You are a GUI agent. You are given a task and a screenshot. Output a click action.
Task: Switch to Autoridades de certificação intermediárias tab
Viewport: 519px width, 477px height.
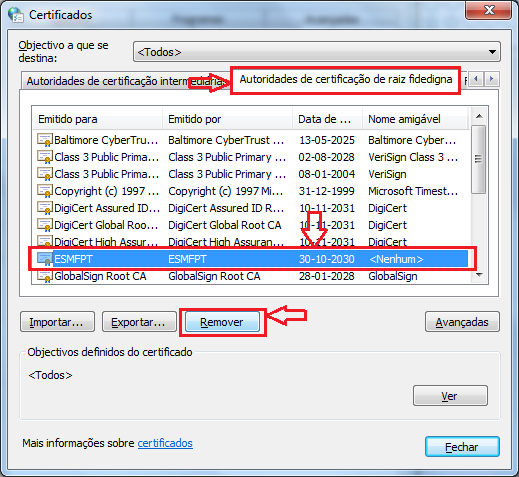pos(126,81)
